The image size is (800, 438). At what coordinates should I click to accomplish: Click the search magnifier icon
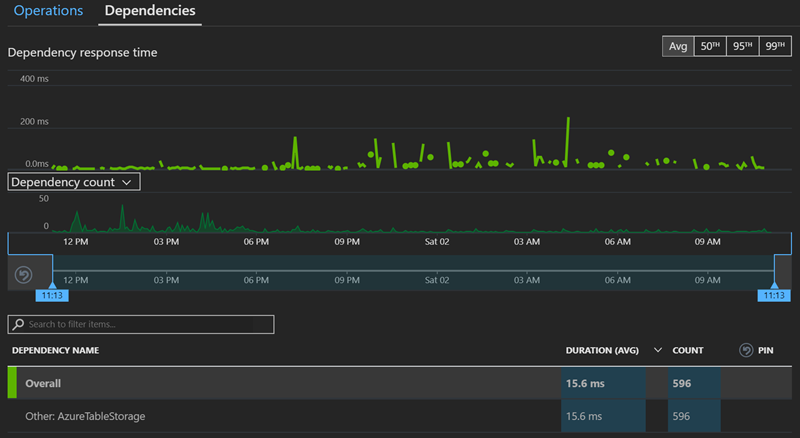18,324
